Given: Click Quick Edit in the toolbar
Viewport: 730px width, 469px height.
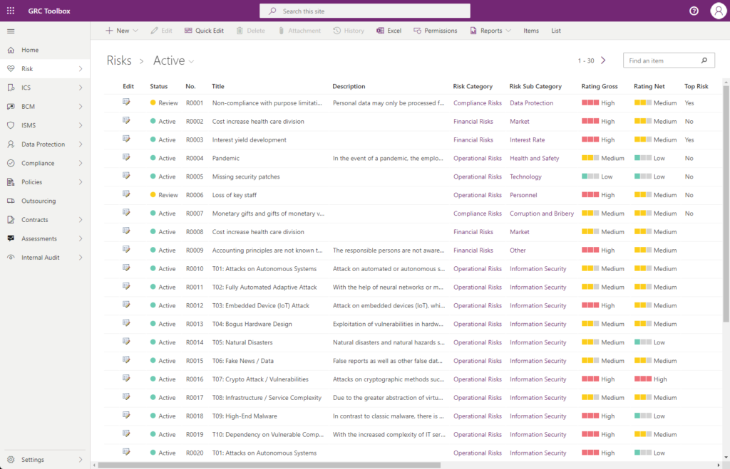Looking at the screenshot, I should click(x=204, y=31).
